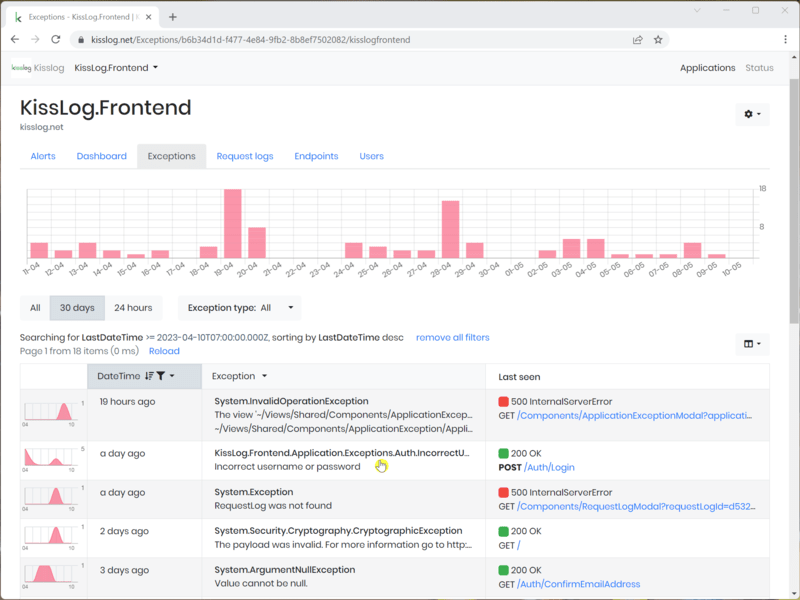Screen dimensions: 800x600
Task: Click the Kisslog logo in navbar
Action: point(37,68)
